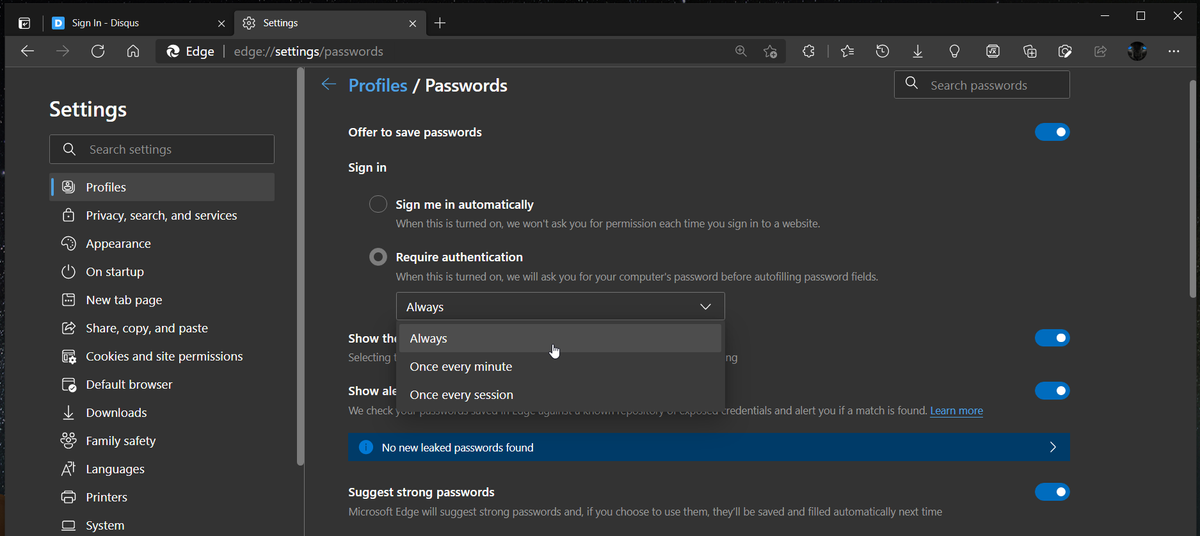Open the Downloads arrow toolbar icon
1200x536 pixels.
click(x=918, y=51)
